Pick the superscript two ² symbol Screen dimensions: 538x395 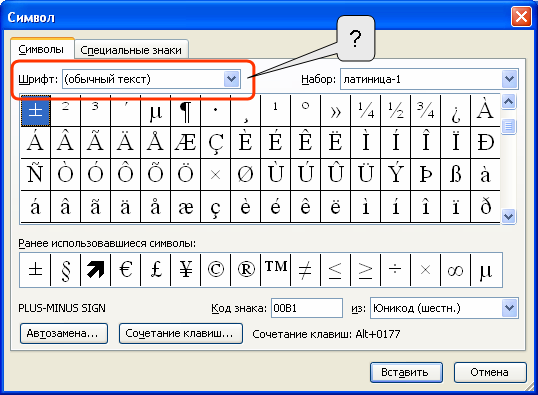(x=66, y=111)
